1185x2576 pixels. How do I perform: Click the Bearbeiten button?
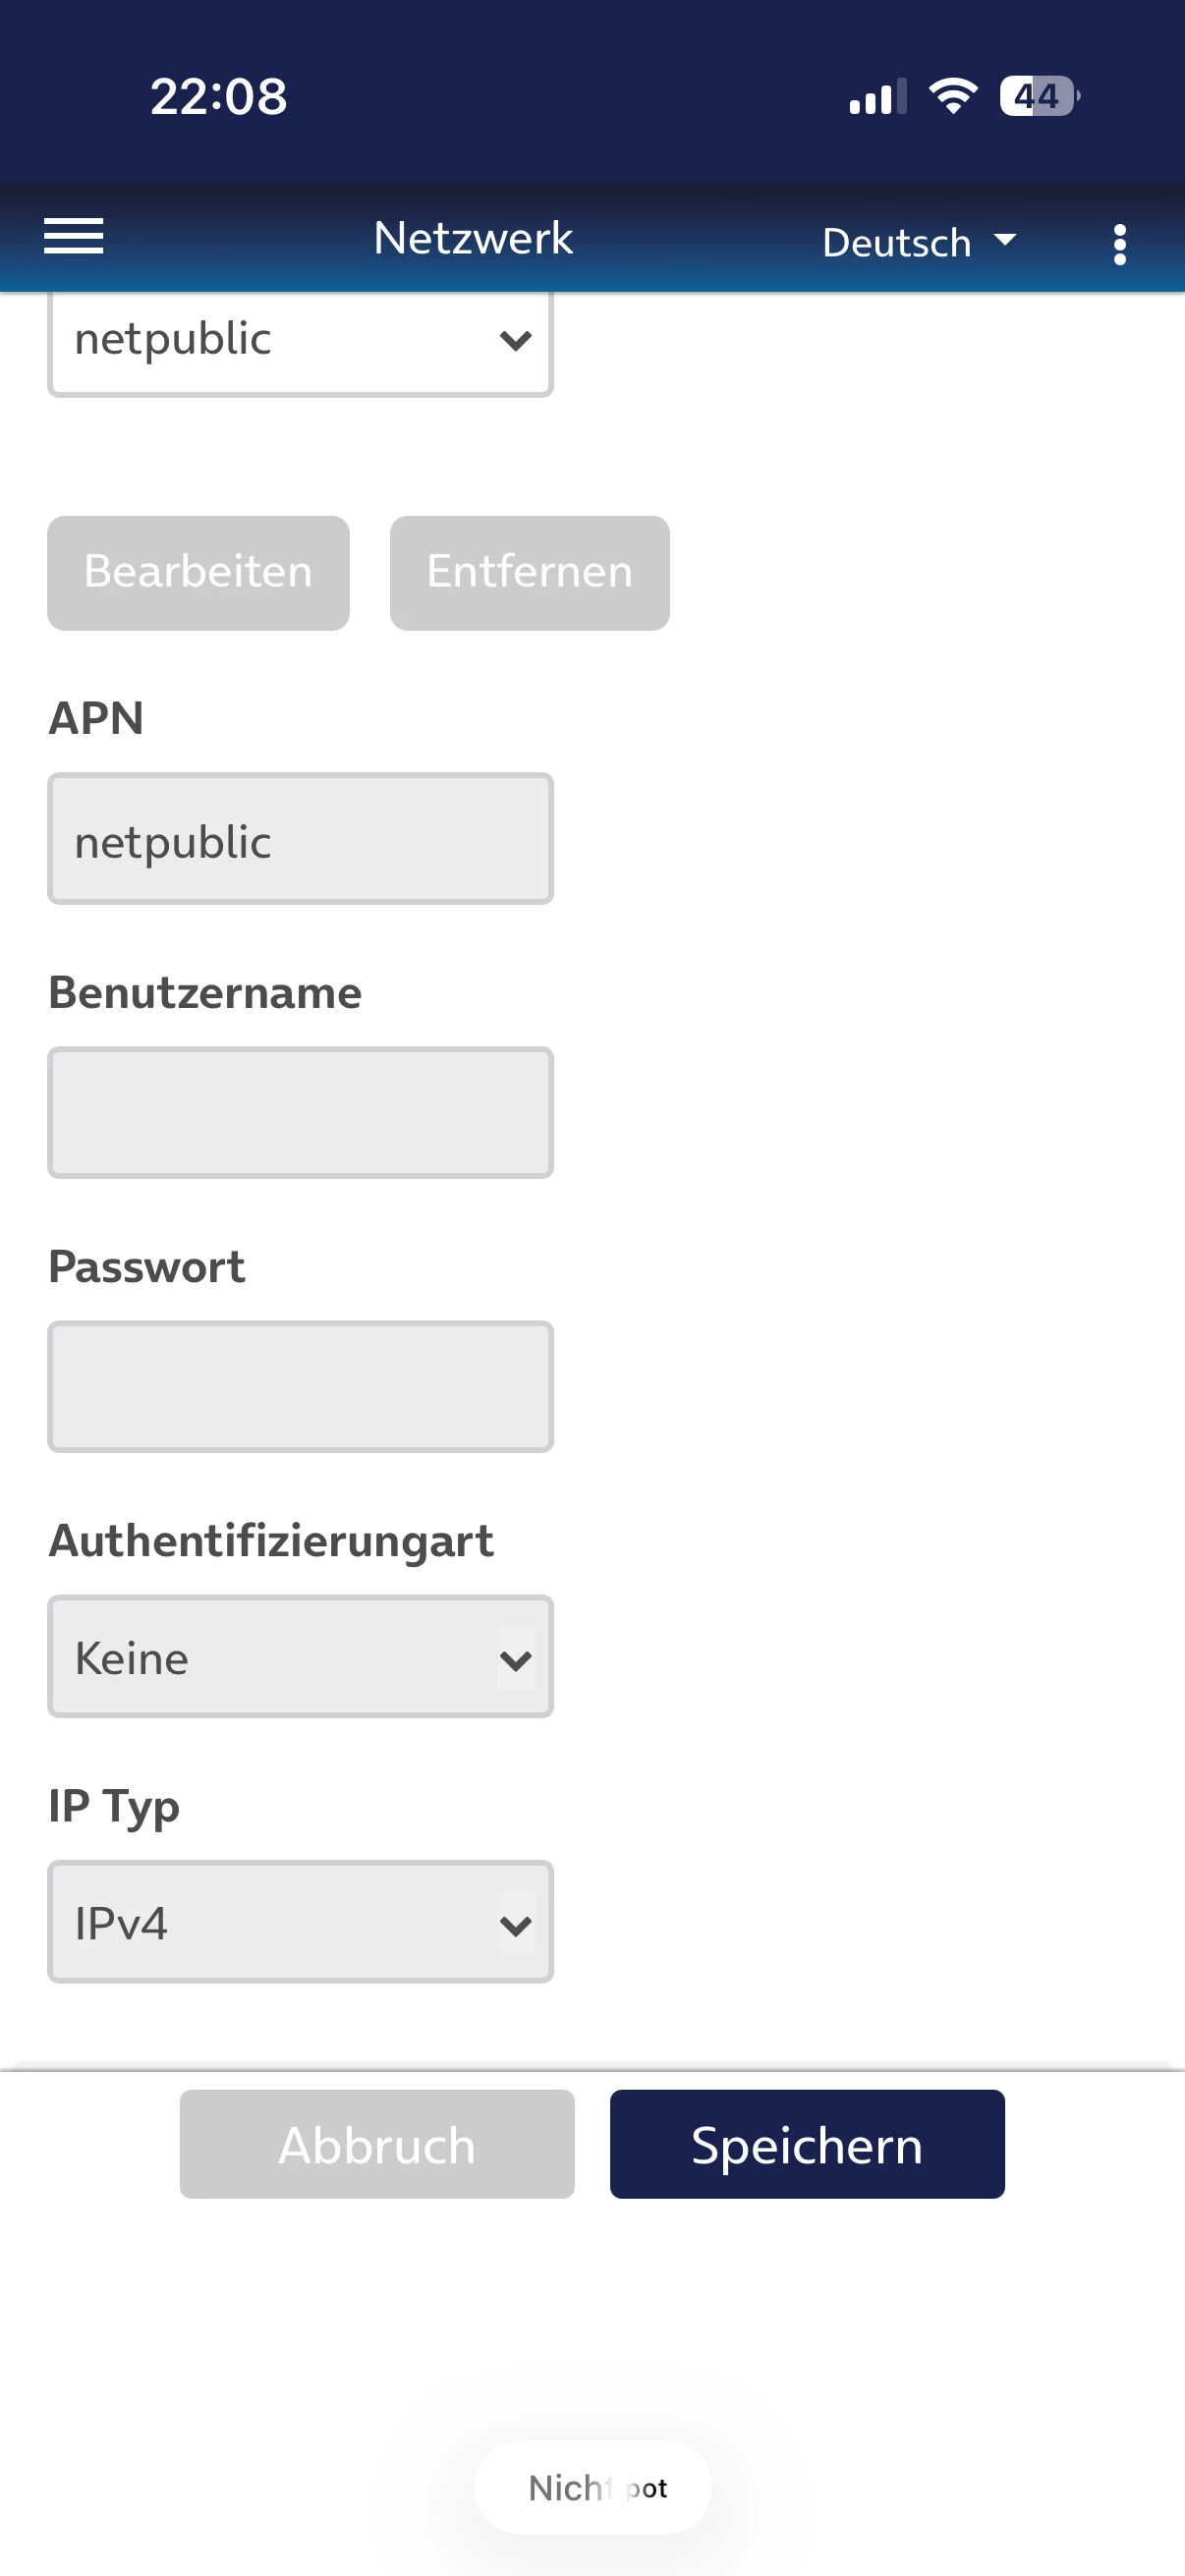[x=198, y=572]
